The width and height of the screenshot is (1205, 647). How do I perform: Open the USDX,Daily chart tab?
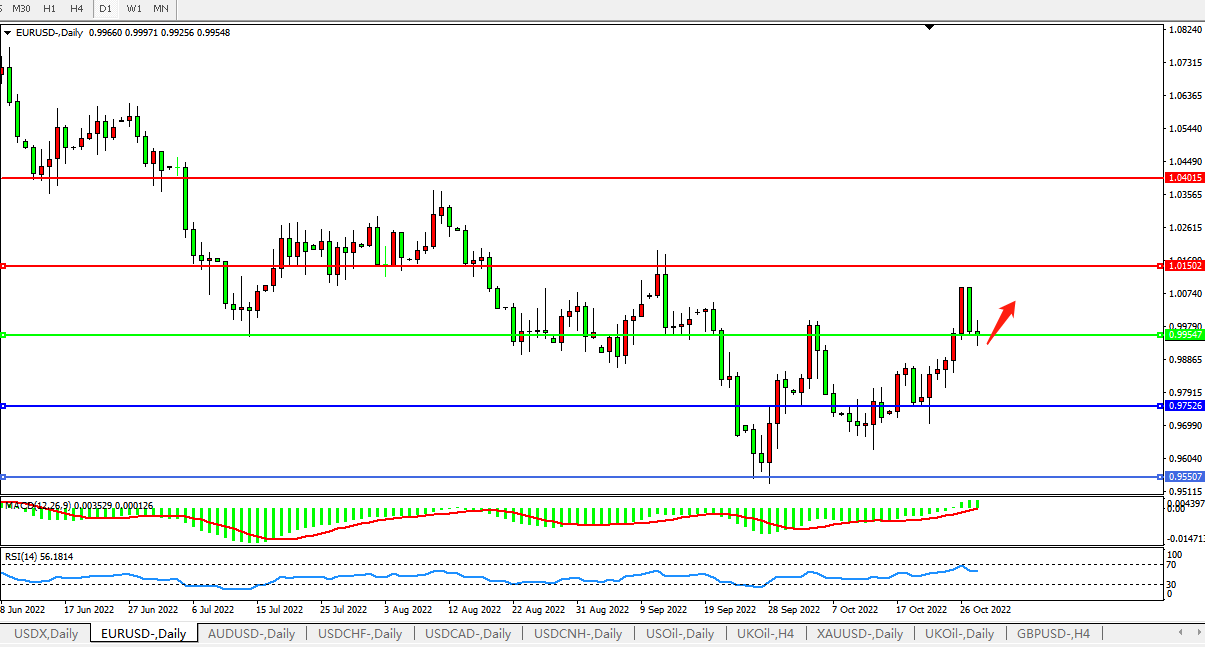(x=44, y=633)
